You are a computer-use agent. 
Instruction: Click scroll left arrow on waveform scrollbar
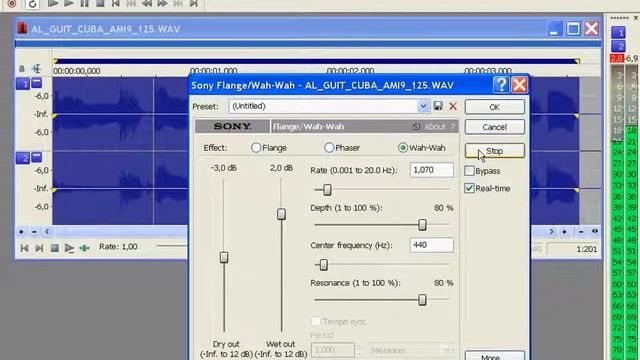[x=47, y=232]
